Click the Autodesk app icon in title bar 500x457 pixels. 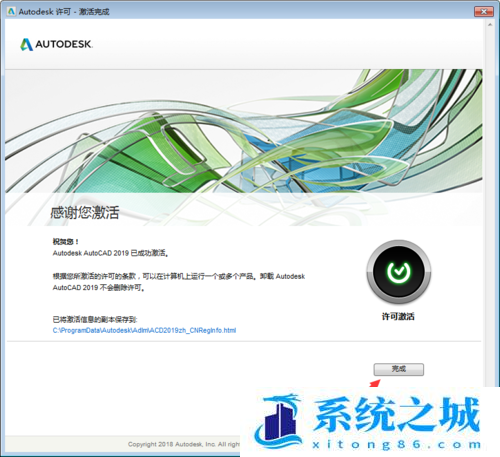pos(11,11)
